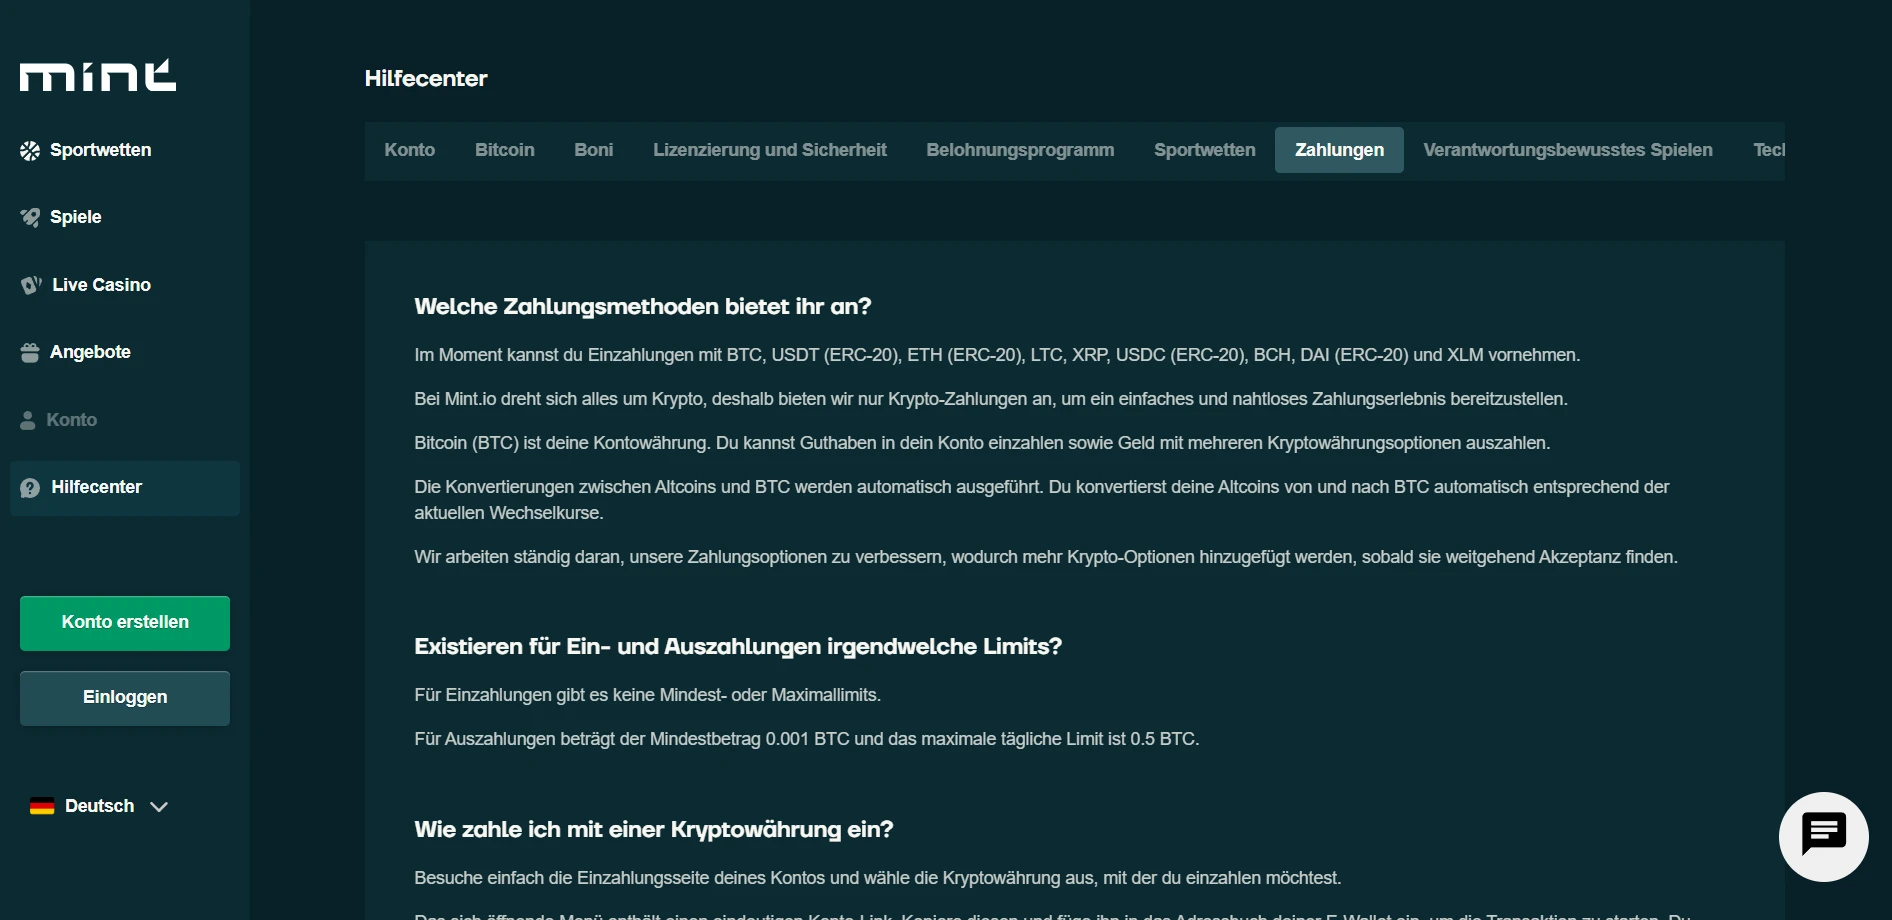Click the German flag icon

click(x=42, y=807)
